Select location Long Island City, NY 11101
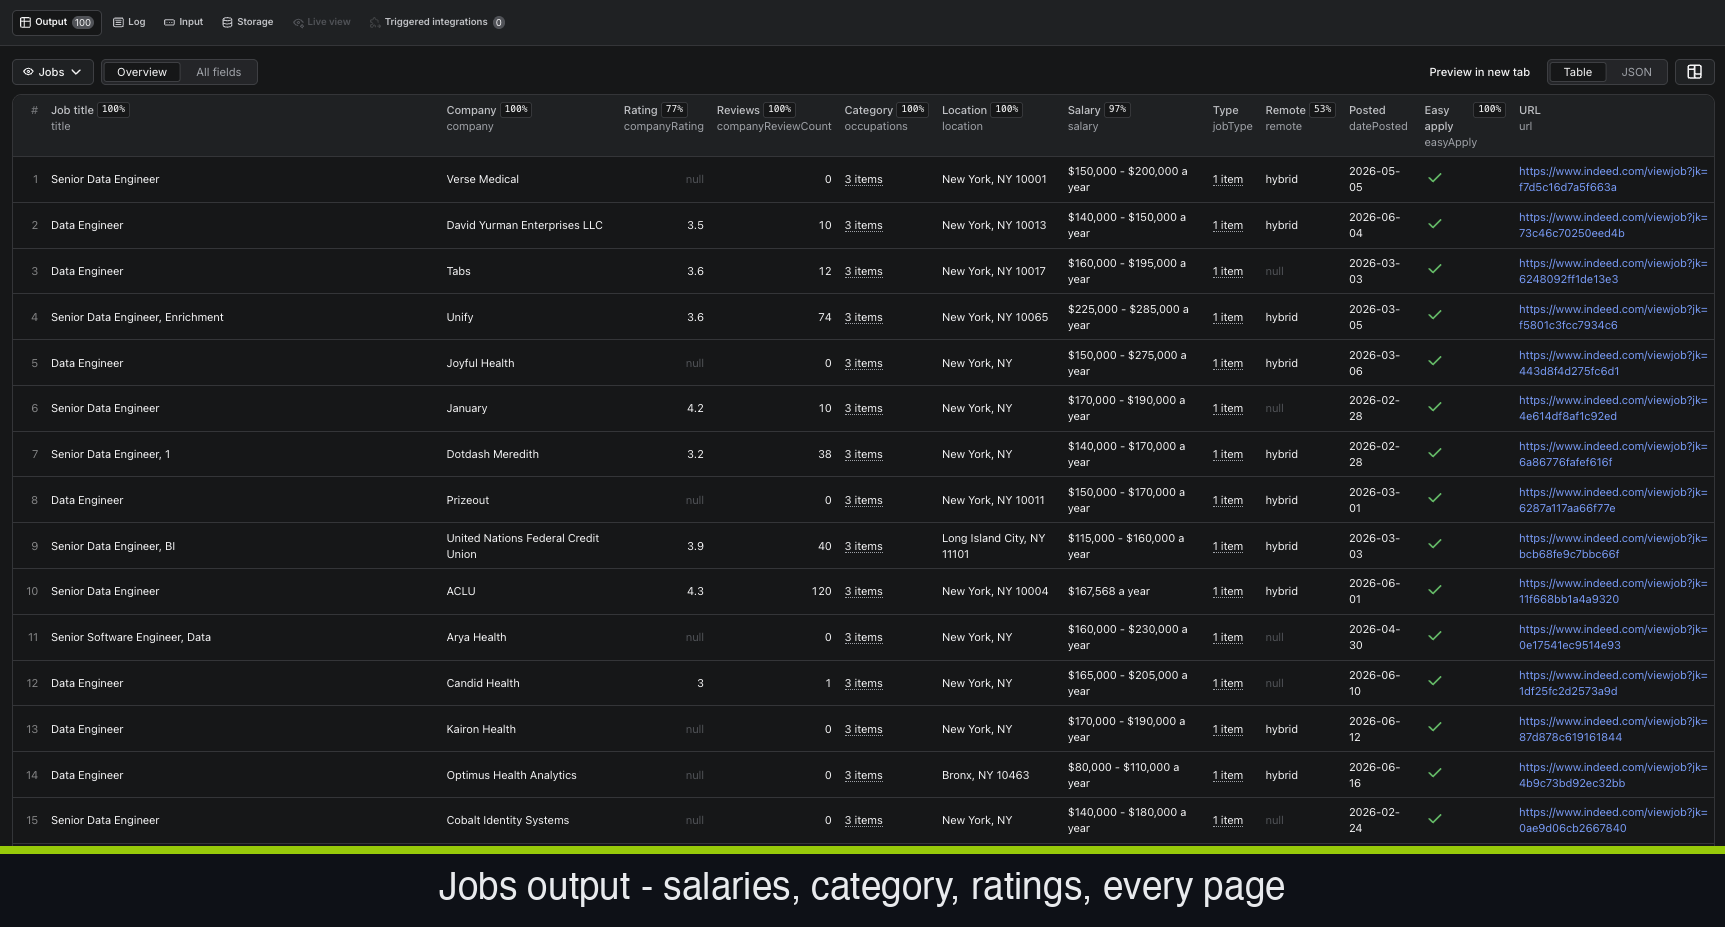 (x=993, y=546)
